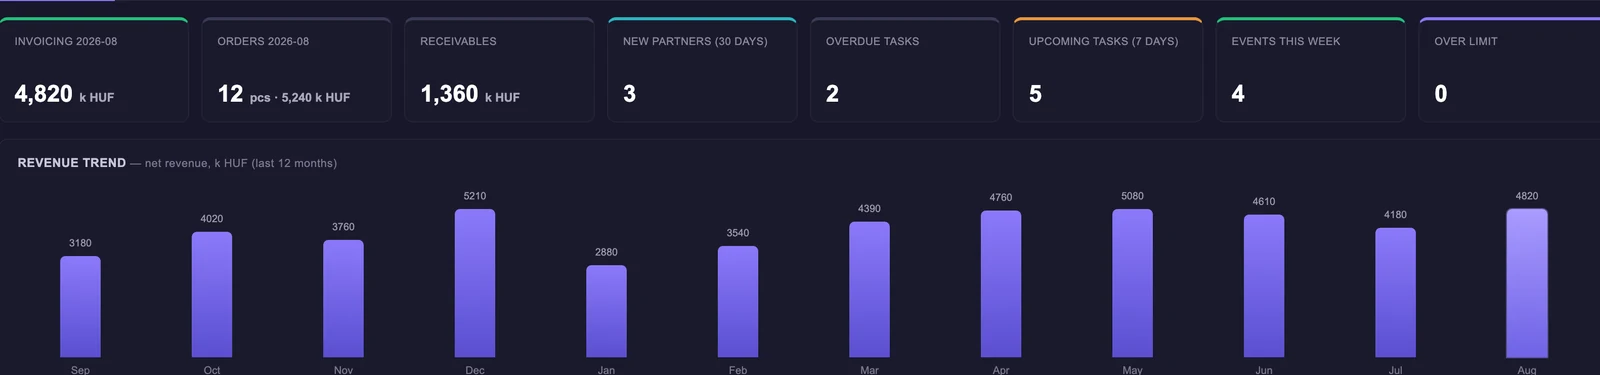Viewport: 1600px width, 375px height.
Task: Click the 4,820 k HUF invoicing value
Action: [64, 94]
